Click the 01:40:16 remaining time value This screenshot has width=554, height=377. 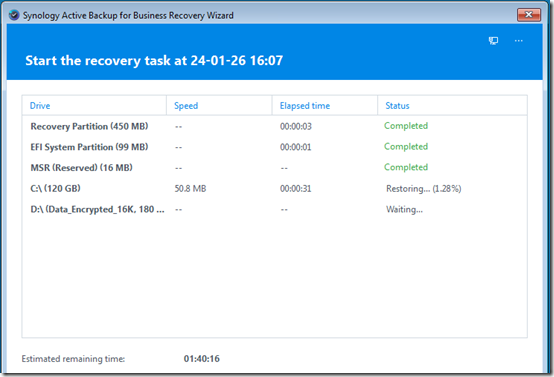(201, 359)
